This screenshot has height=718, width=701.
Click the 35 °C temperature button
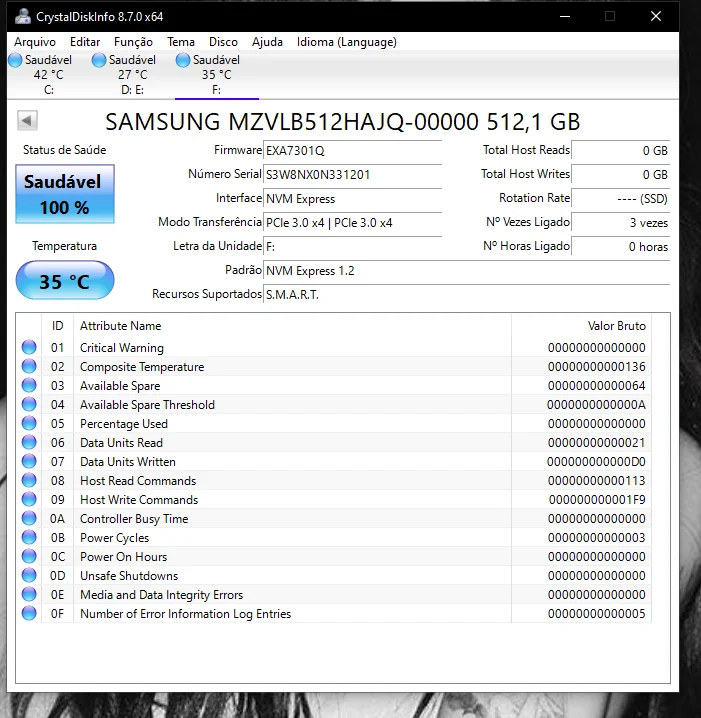pyautogui.click(x=65, y=280)
